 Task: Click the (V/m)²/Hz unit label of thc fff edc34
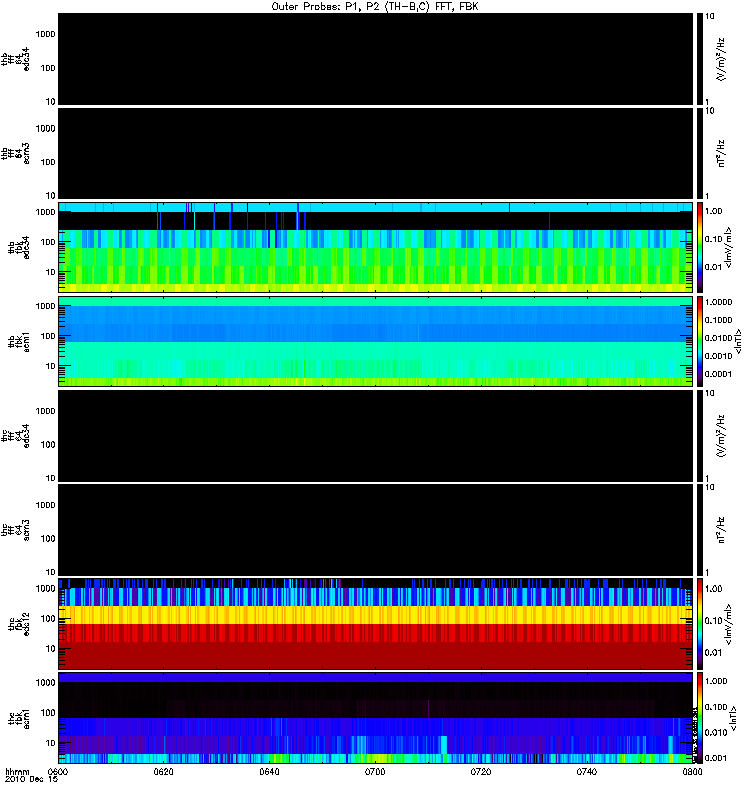pos(721,436)
